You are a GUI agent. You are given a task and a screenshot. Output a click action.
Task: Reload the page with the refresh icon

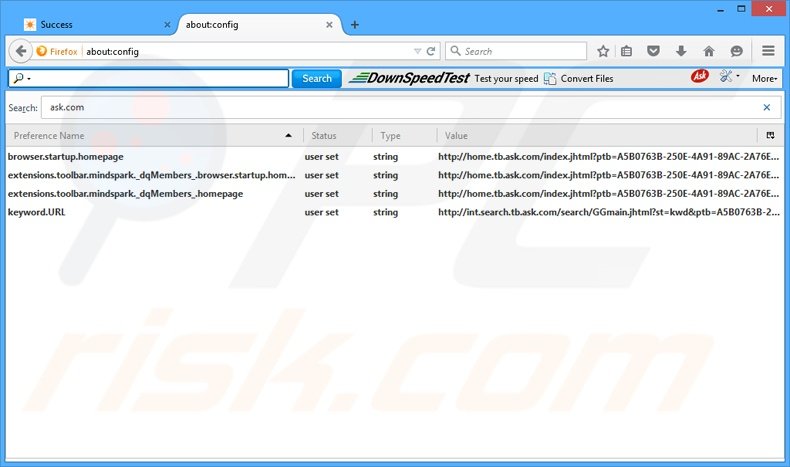point(431,51)
